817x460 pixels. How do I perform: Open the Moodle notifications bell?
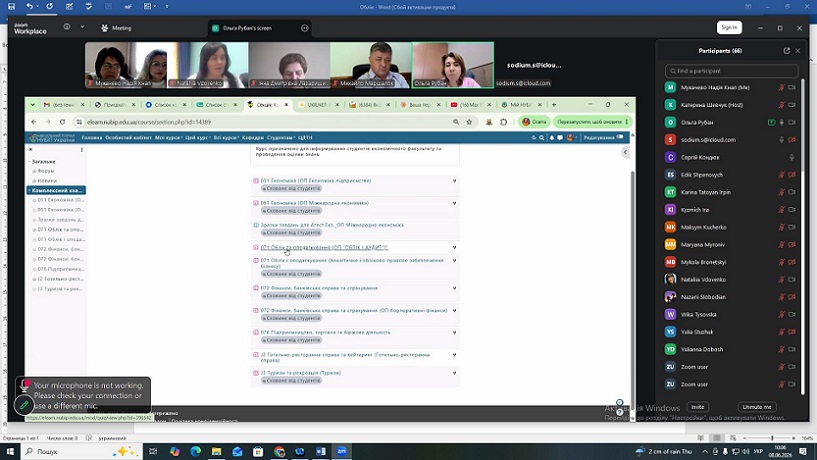tap(552, 138)
